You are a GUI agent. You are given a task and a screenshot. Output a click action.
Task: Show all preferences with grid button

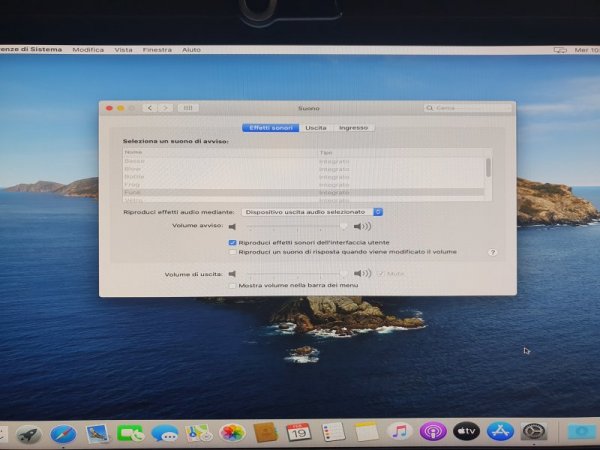coord(188,108)
